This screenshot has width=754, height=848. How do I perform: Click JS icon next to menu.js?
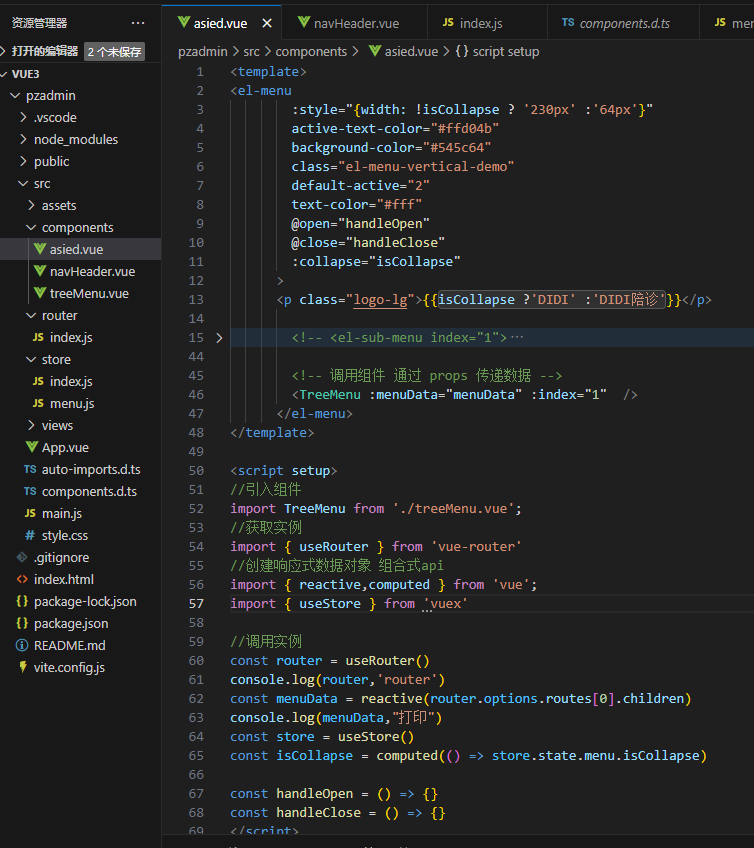point(38,403)
